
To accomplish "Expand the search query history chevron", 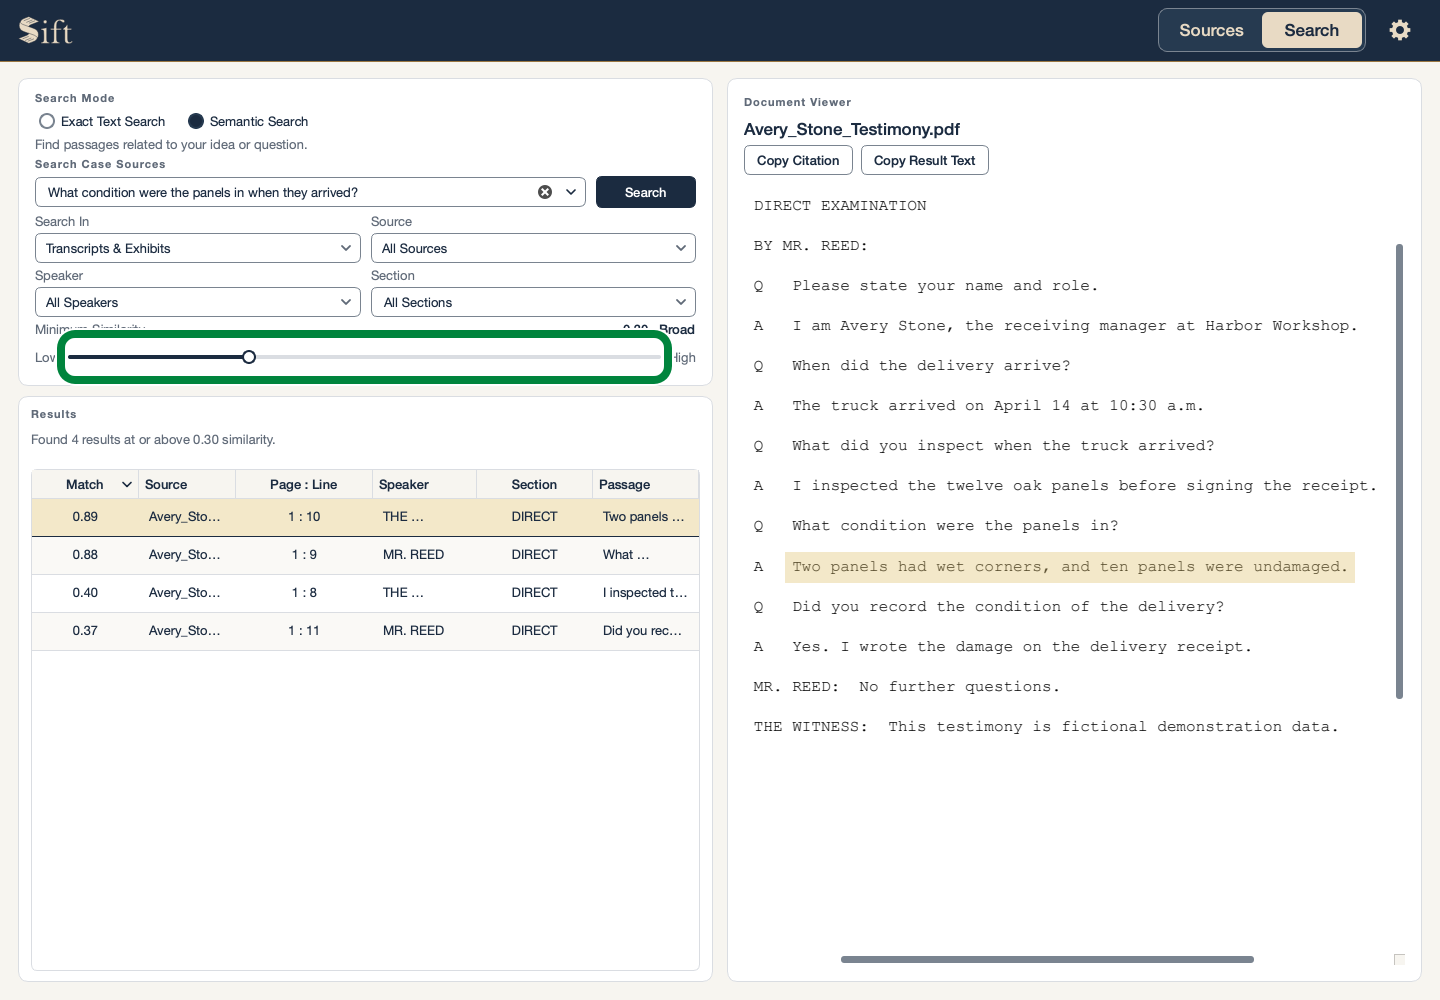I will [x=572, y=192].
